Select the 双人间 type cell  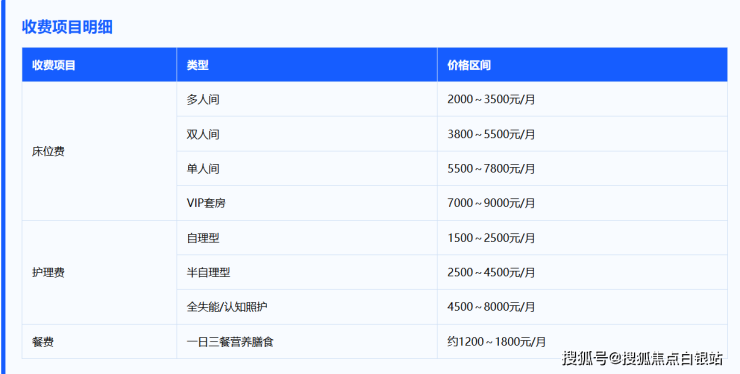tap(307, 134)
